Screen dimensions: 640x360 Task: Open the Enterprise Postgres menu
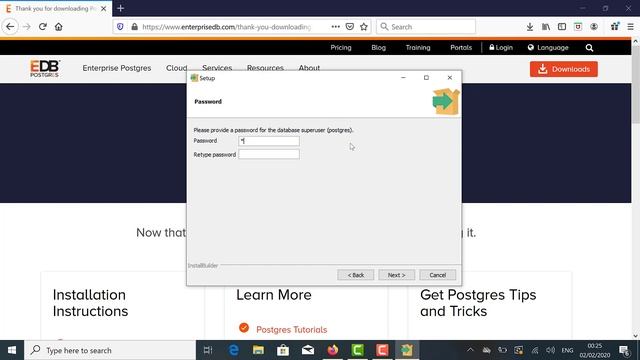tap(117, 68)
